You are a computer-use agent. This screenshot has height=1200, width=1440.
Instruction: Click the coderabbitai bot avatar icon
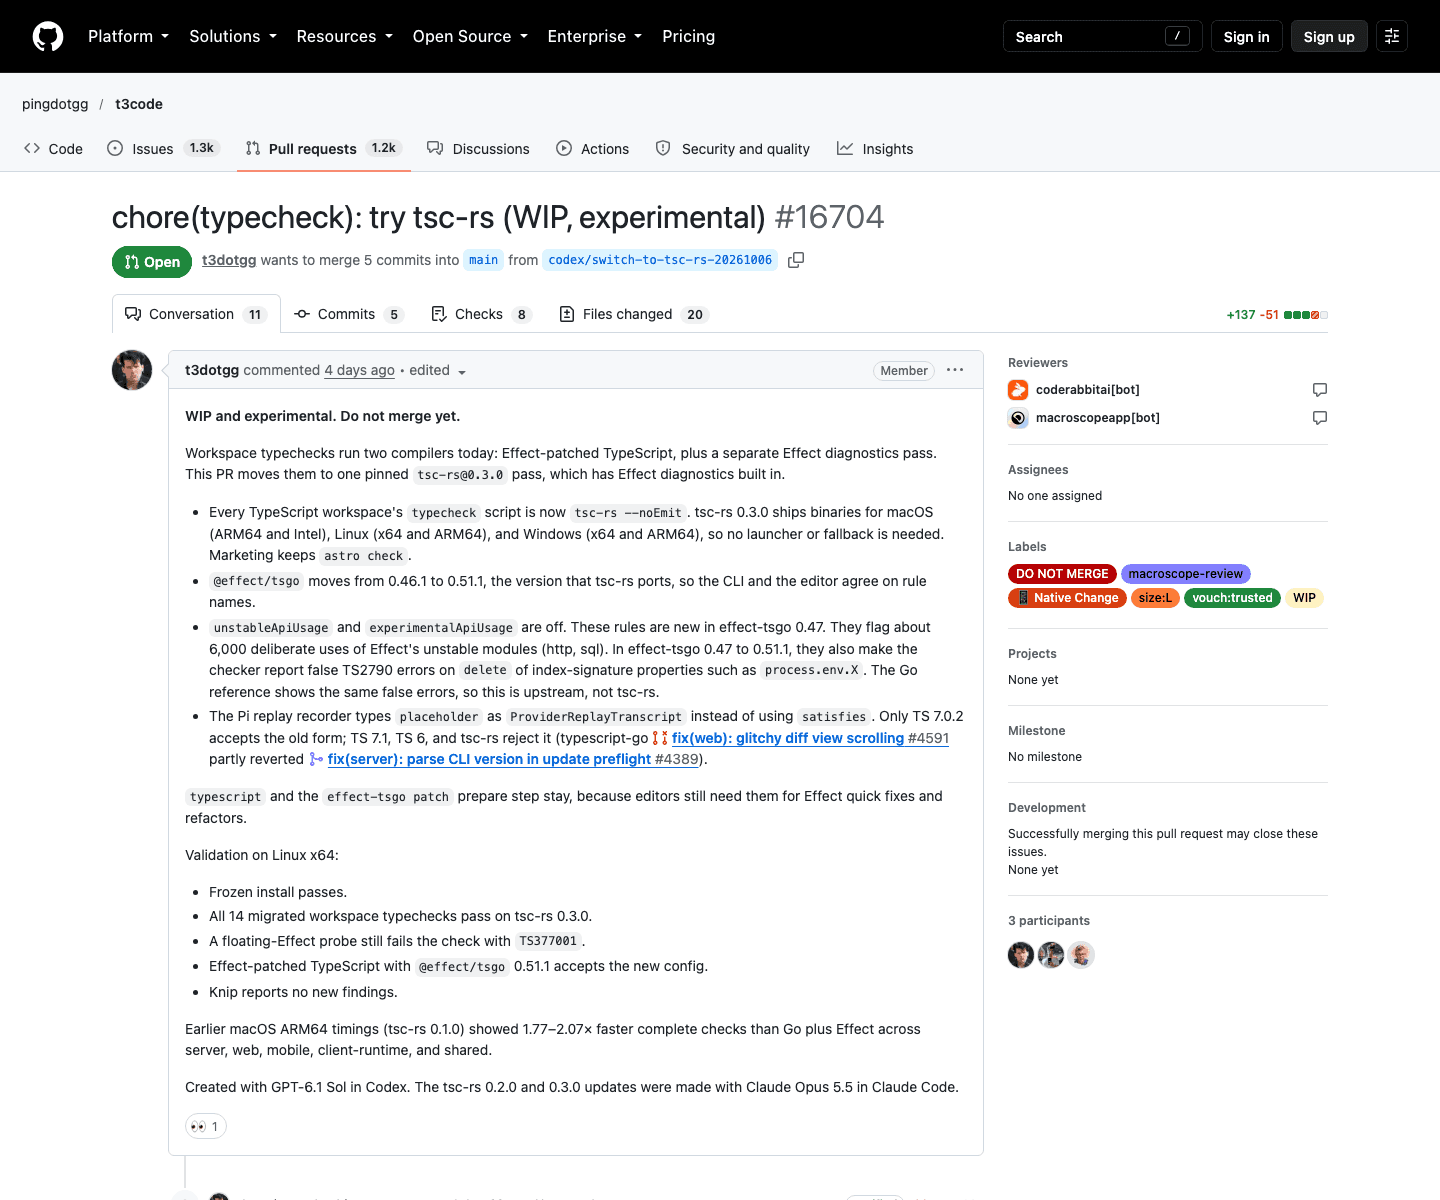[1018, 390]
